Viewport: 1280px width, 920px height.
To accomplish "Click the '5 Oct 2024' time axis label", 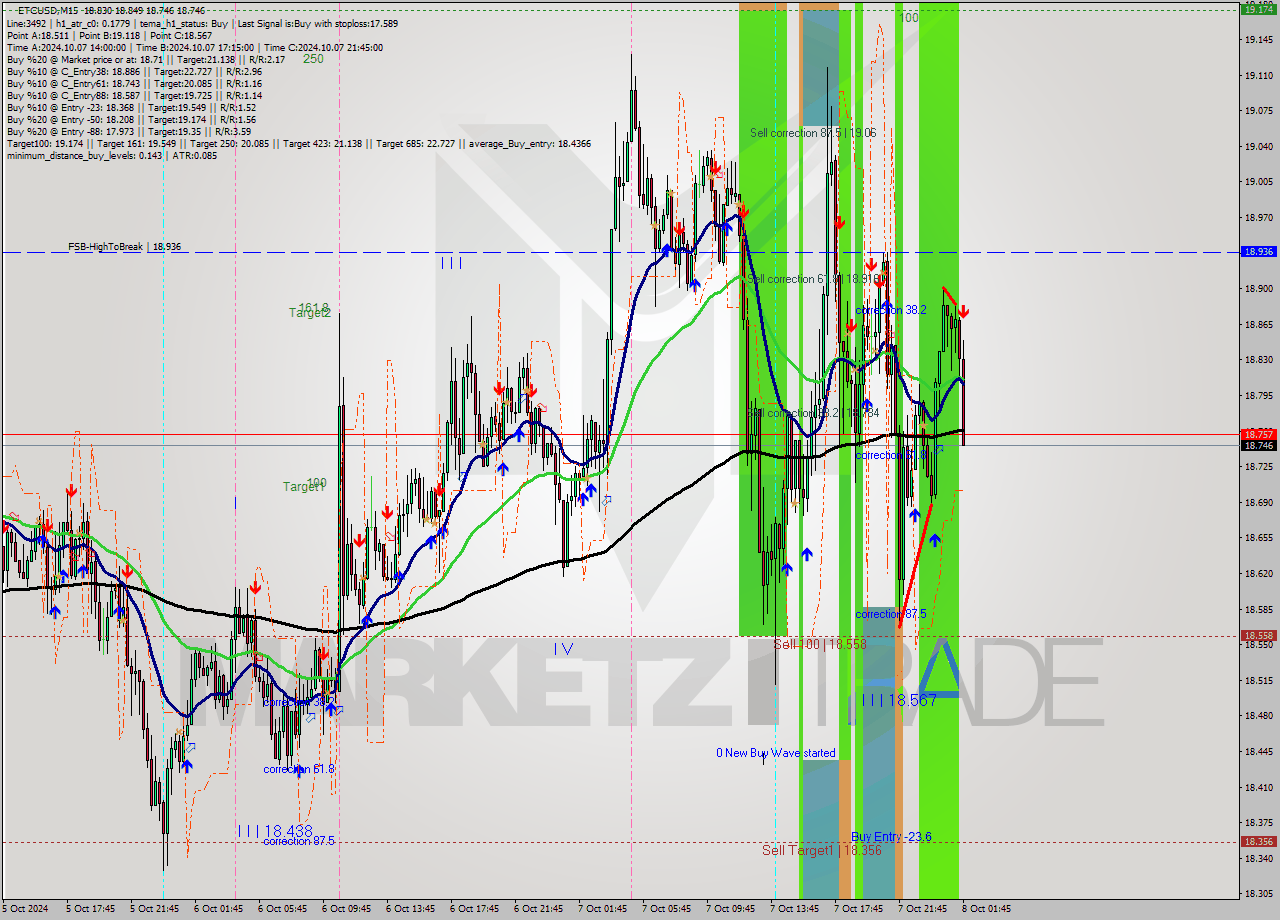I will click(24, 909).
